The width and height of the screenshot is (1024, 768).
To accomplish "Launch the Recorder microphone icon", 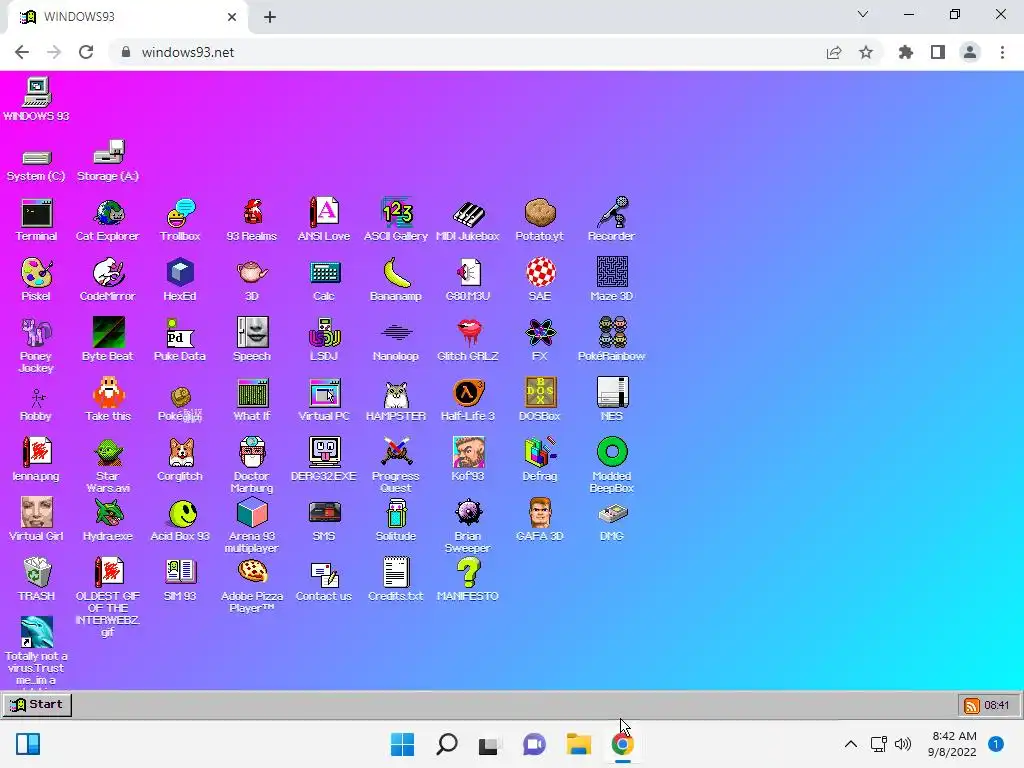I will (611, 220).
